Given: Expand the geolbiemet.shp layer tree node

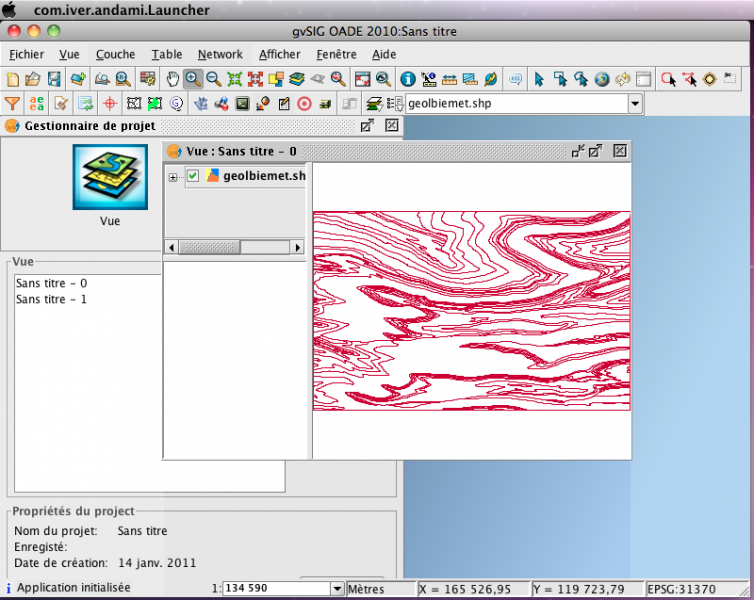Looking at the screenshot, I should (x=174, y=177).
